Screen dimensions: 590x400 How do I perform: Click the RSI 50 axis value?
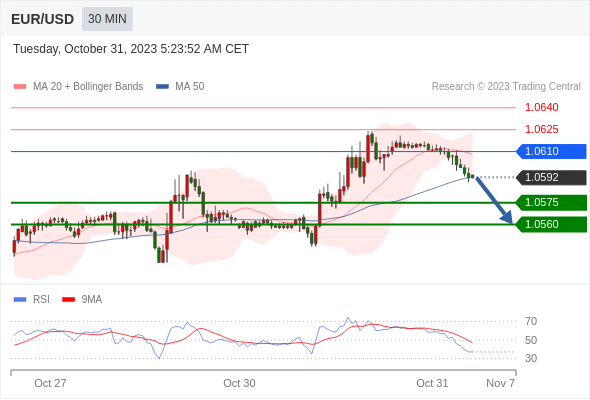(x=531, y=340)
